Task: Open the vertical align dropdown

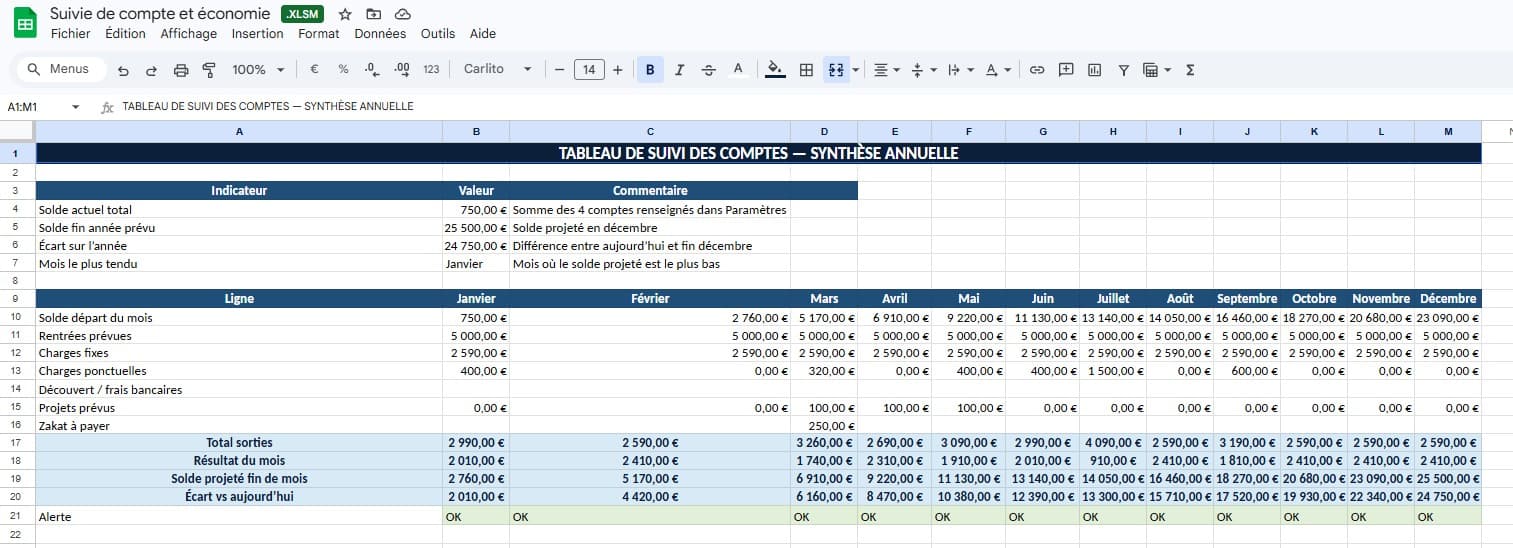Action: pyautogui.click(x=924, y=70)
